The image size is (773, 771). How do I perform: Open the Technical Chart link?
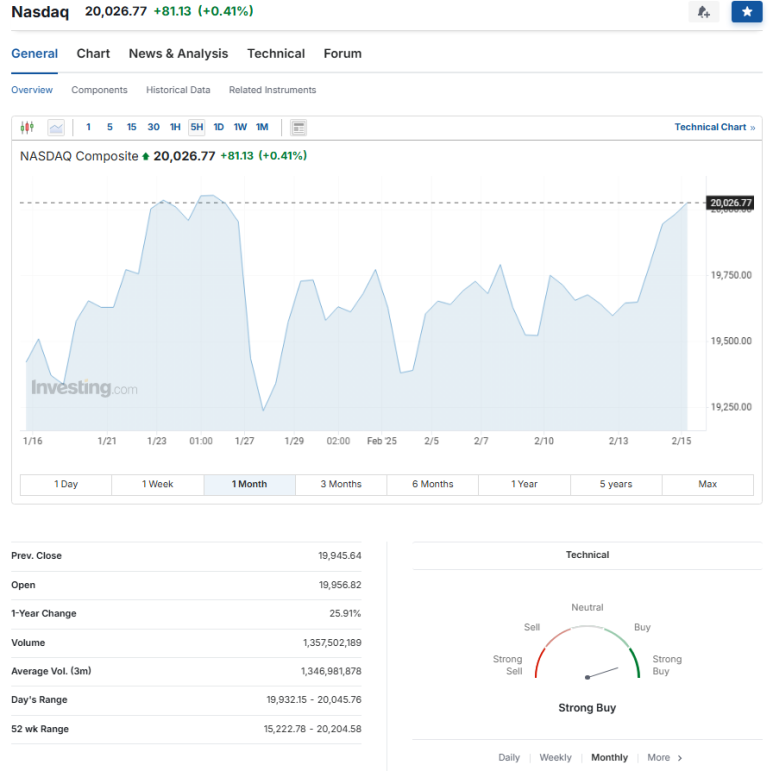point(714,127)
